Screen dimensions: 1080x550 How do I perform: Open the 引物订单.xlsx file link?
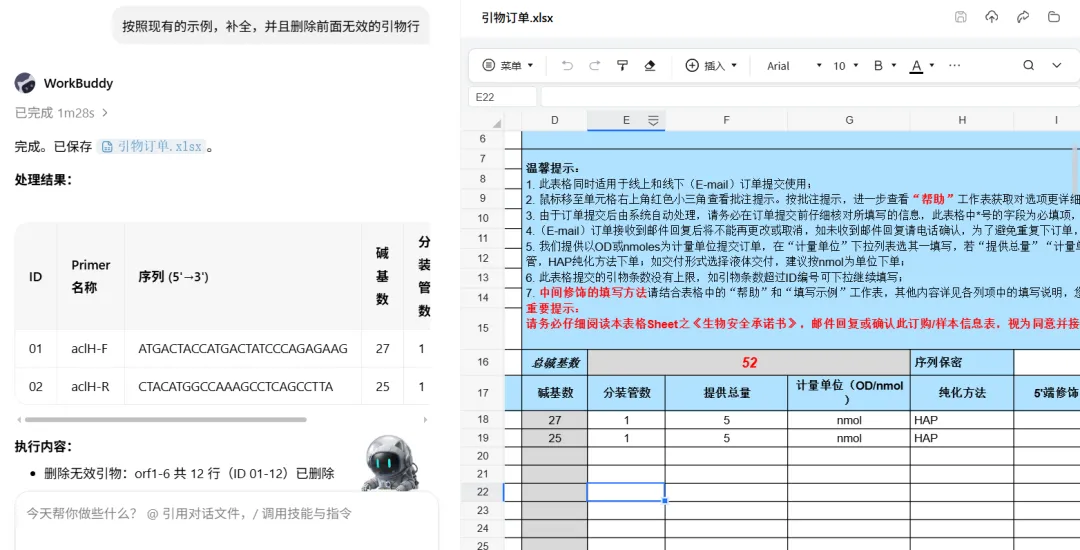[152, 147]
